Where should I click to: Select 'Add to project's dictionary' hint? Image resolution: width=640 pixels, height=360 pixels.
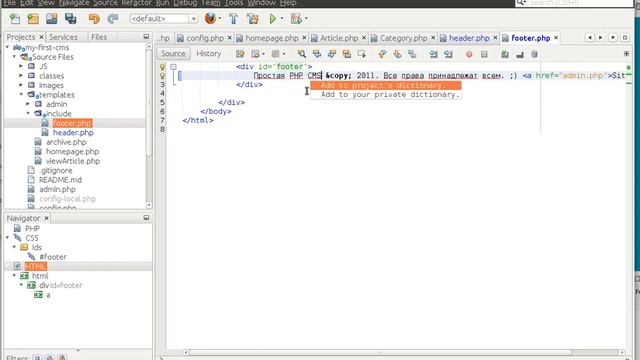[386, 85]
